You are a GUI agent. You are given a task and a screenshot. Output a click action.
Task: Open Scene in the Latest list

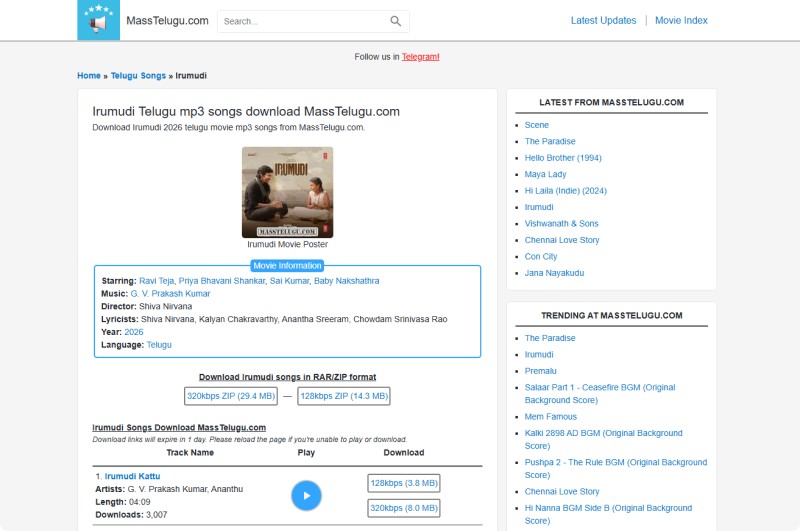tap(536, 125)
